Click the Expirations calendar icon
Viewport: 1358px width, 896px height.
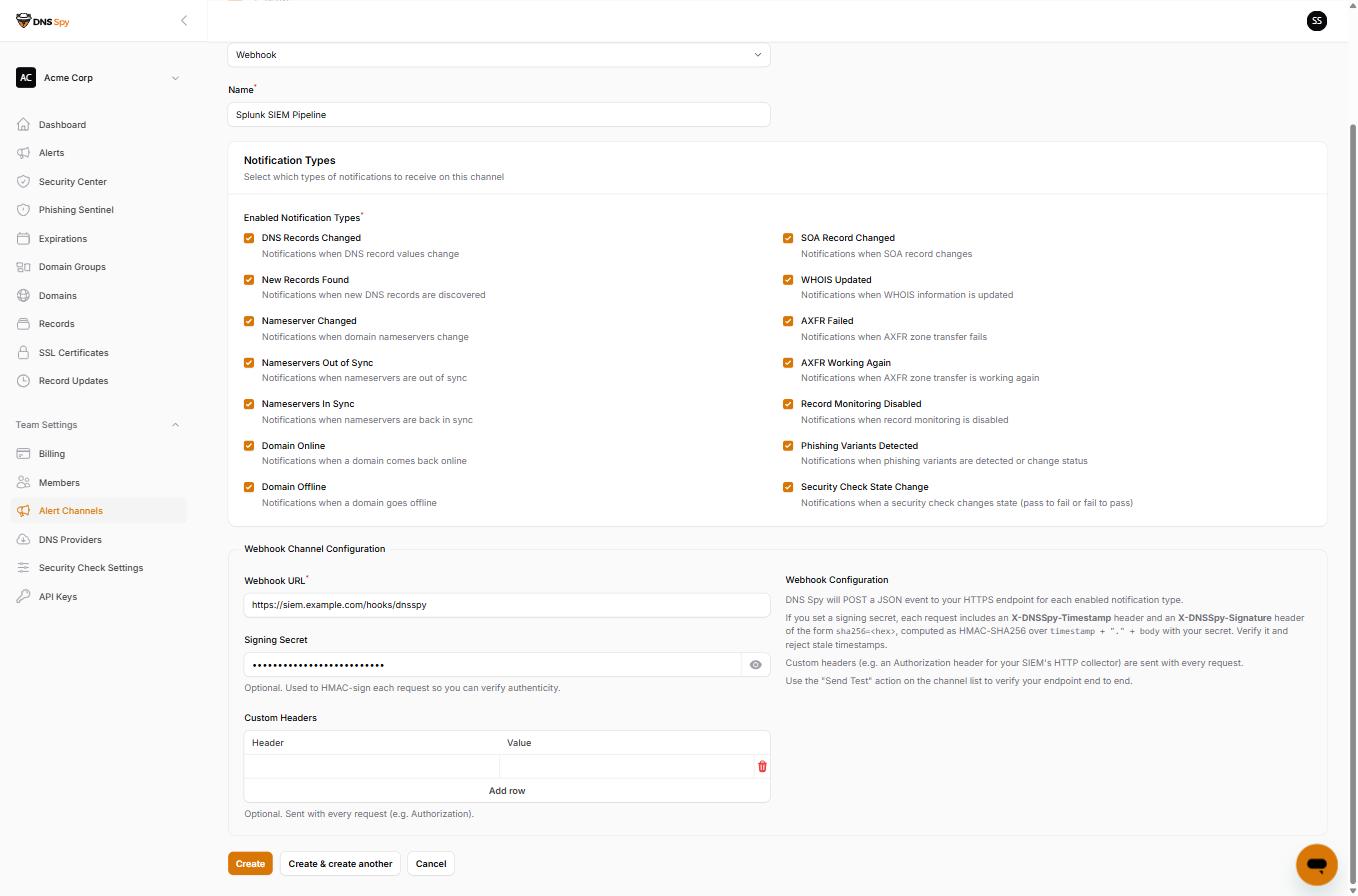click(23, 239)
